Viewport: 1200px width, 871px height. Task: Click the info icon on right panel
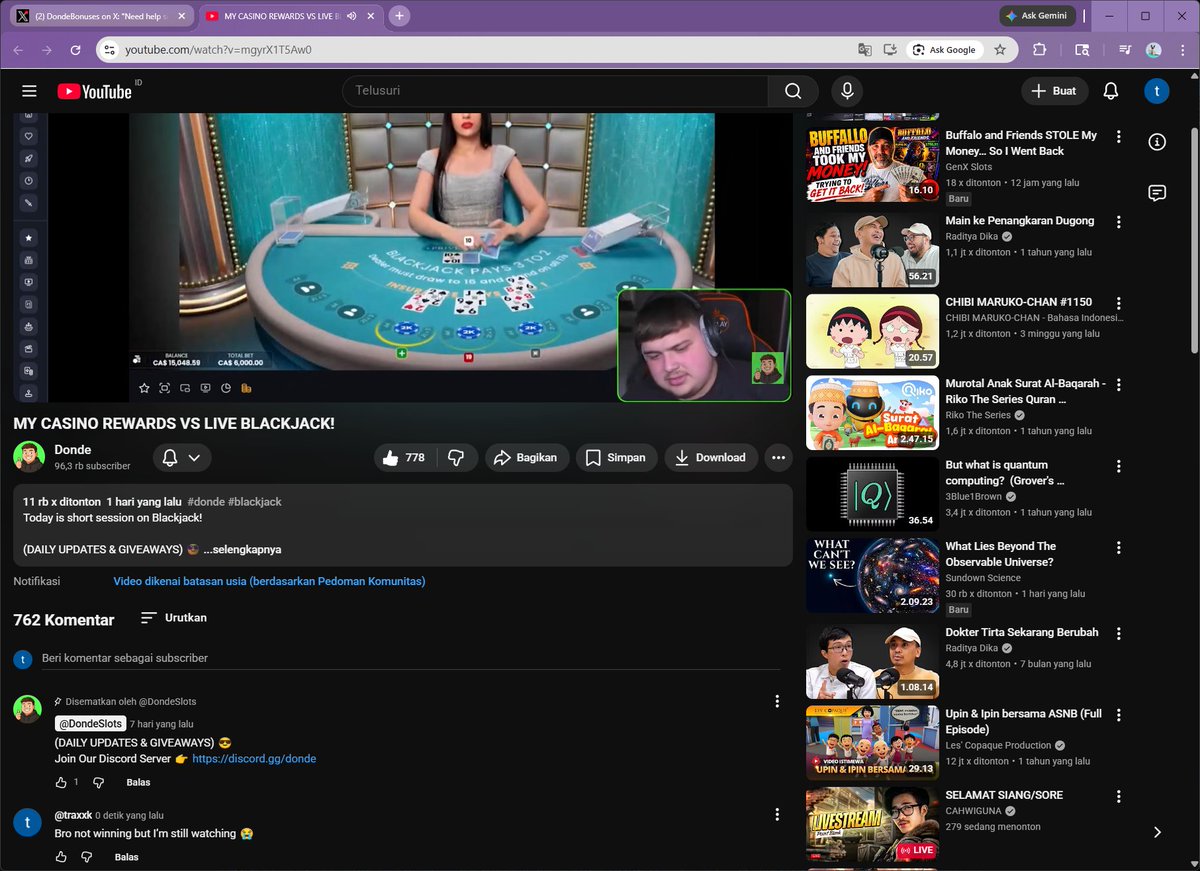tap(1157, 142)
